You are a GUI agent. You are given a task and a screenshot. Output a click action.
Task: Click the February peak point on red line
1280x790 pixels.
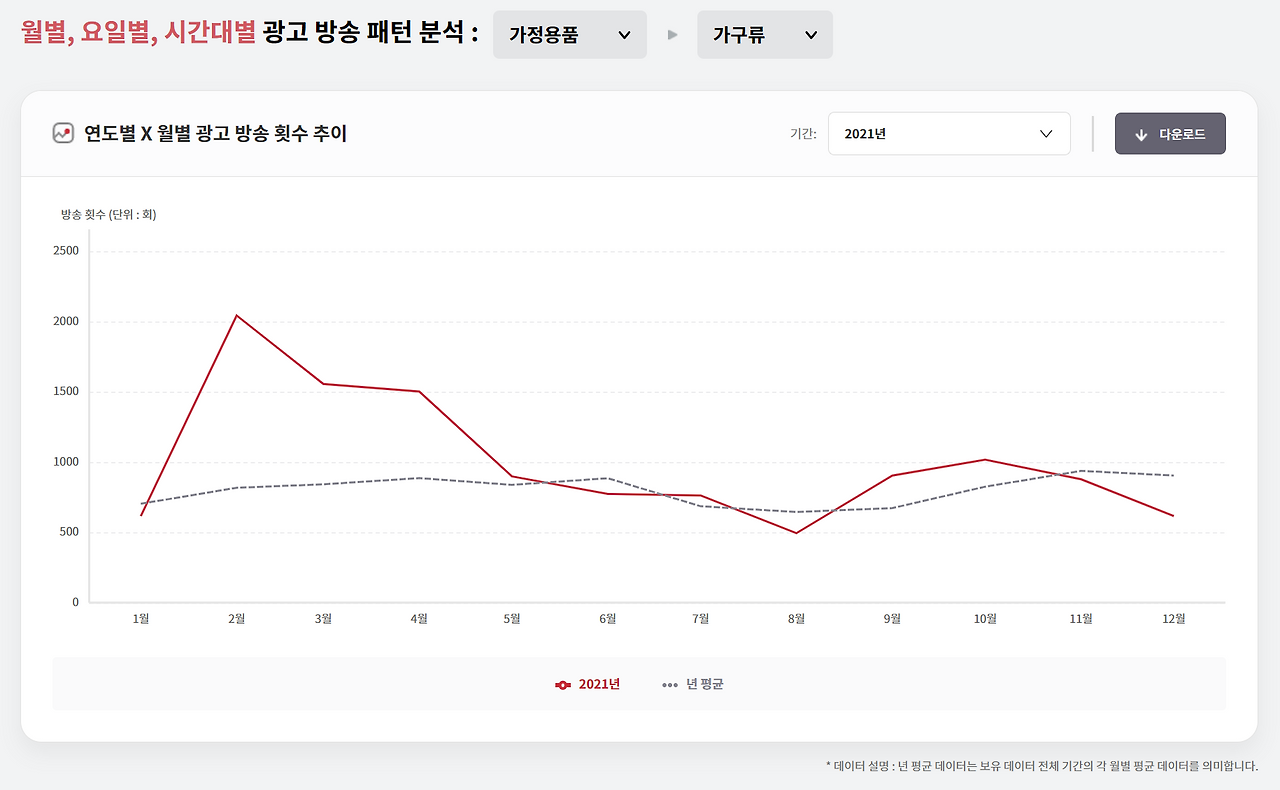(x=236, y=314)
